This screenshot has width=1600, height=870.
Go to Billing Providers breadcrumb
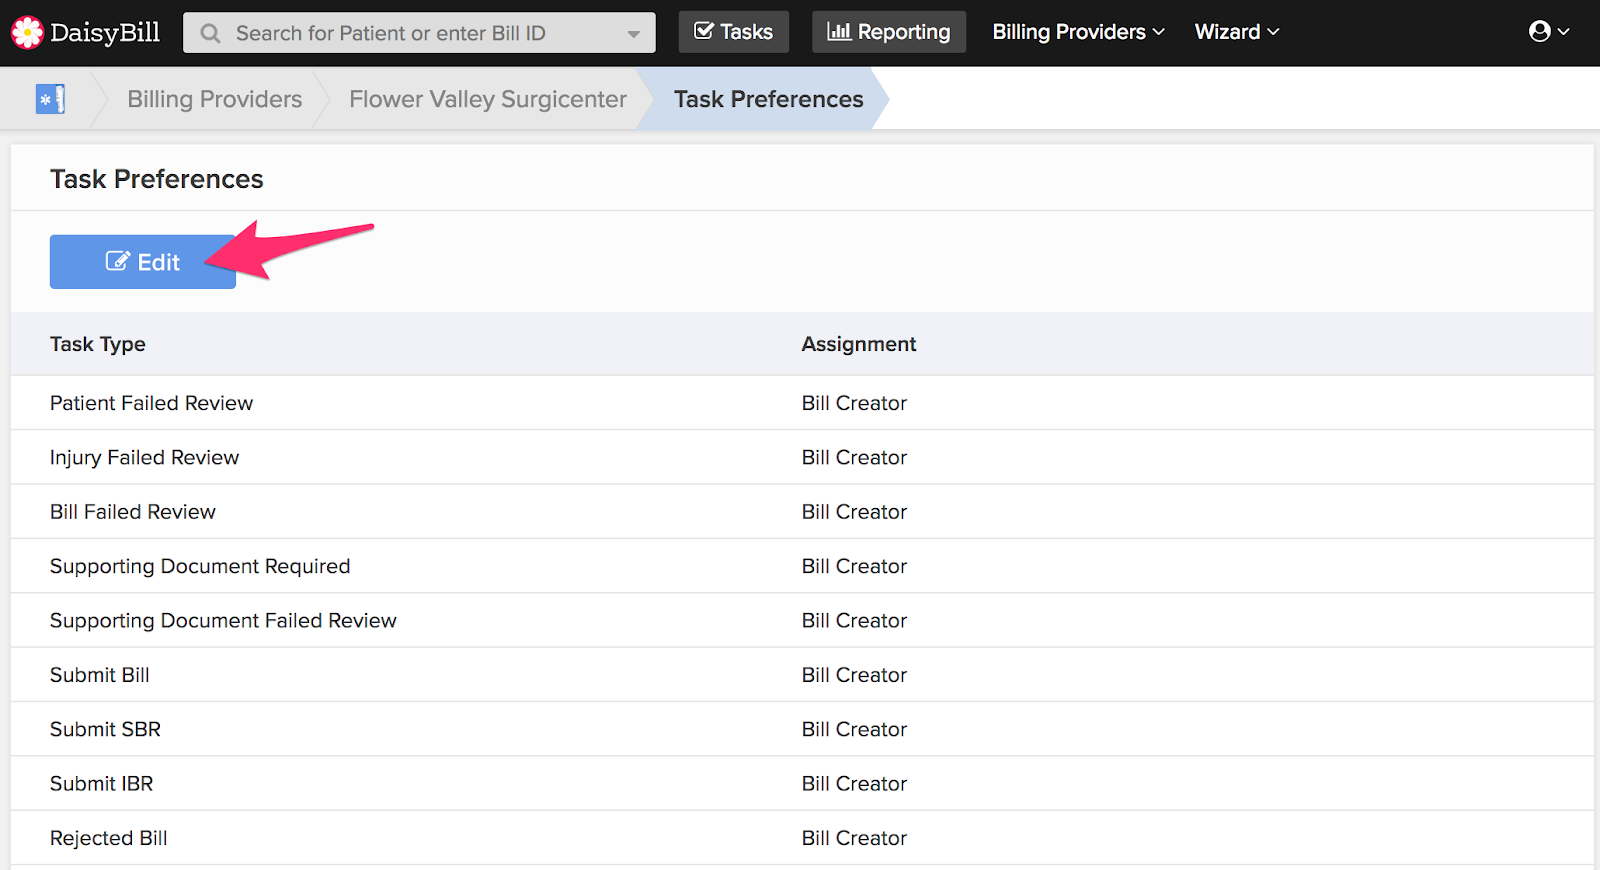(x=214, y=99)
